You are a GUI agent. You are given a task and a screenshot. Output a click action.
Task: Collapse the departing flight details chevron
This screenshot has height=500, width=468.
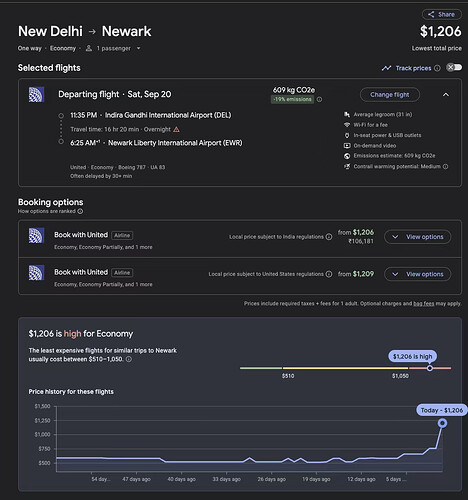coord(446,95)
